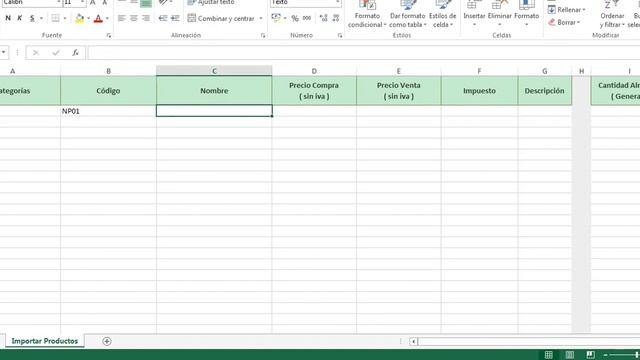Toggle underline (S) formatting
640x360 pixels.
point(32,18)
